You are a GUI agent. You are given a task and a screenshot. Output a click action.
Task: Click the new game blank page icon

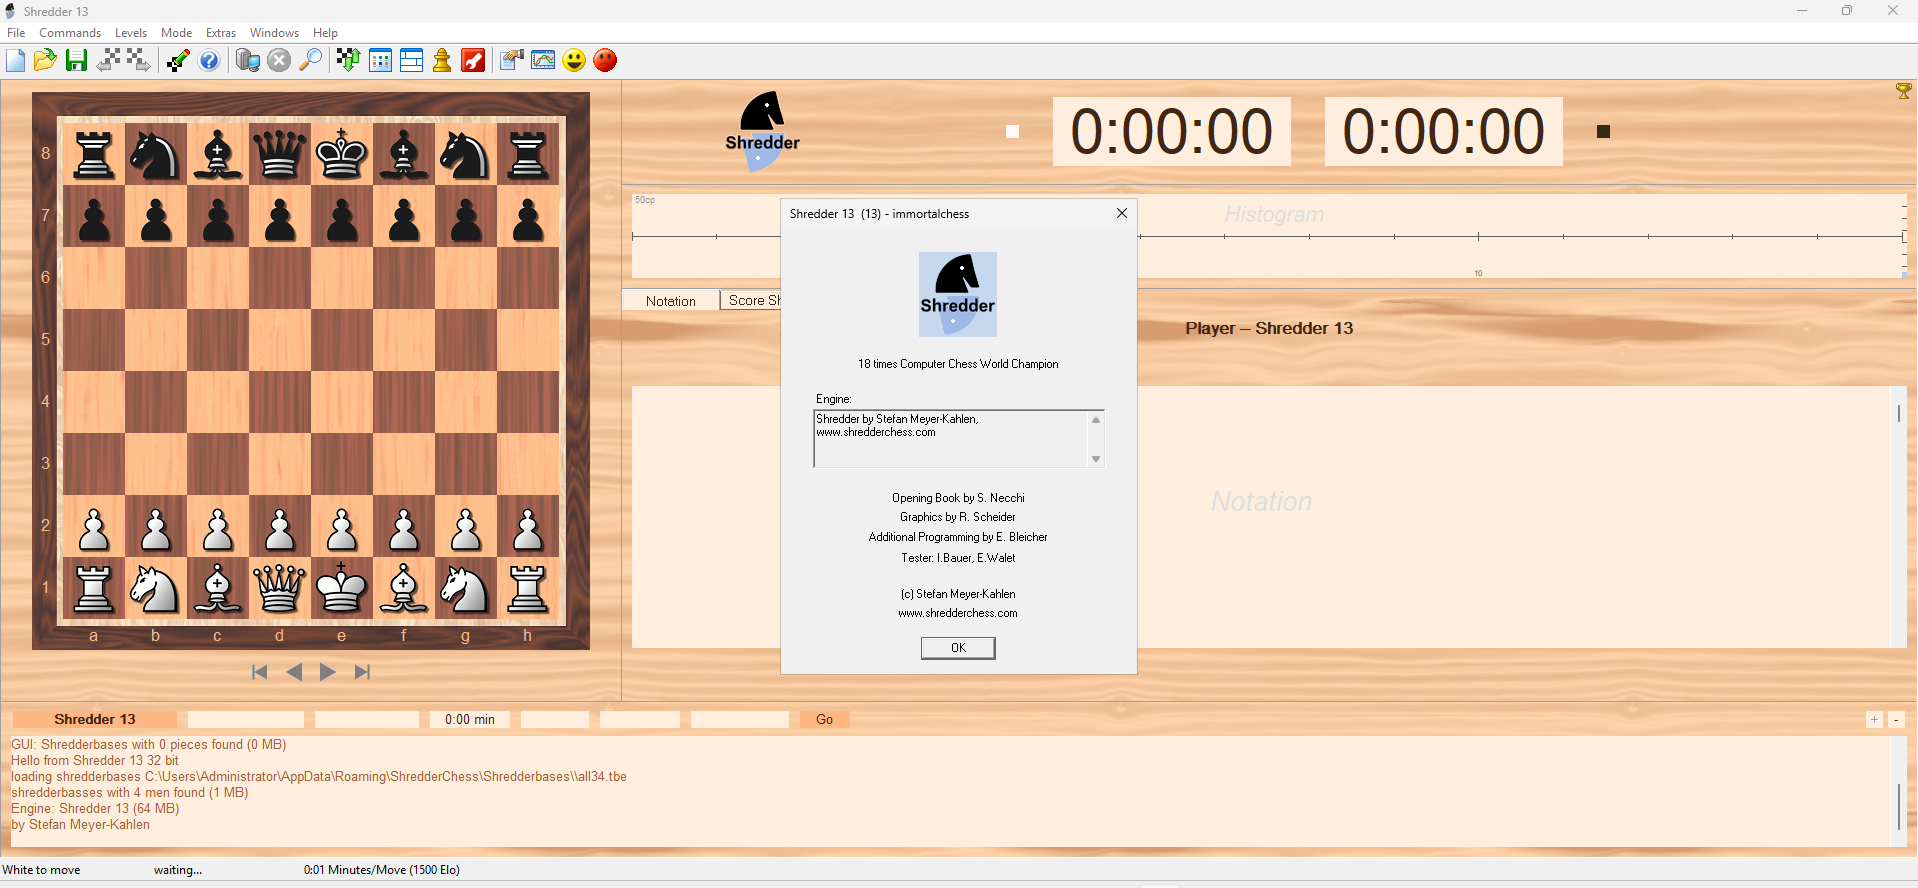tap(16, 61)
